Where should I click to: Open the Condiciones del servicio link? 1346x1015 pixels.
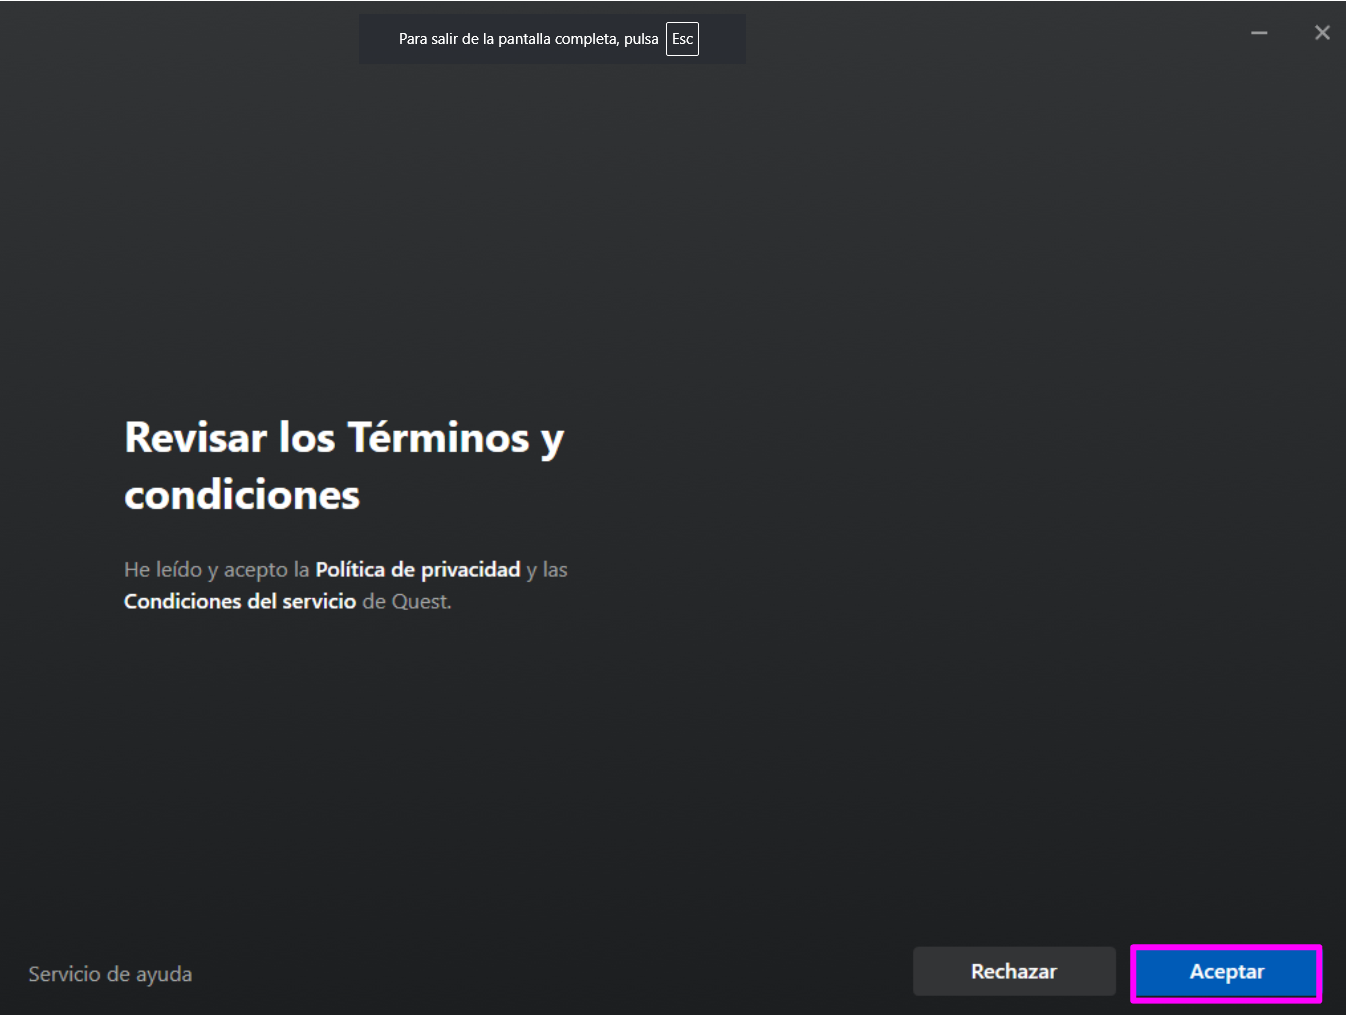pyautogui.click(x=240, y=601)
